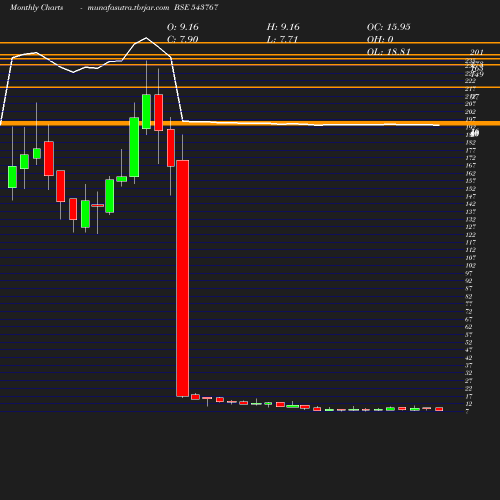500x500 pixels.
Task: Click the price axis label "102"
Action: 471,266
